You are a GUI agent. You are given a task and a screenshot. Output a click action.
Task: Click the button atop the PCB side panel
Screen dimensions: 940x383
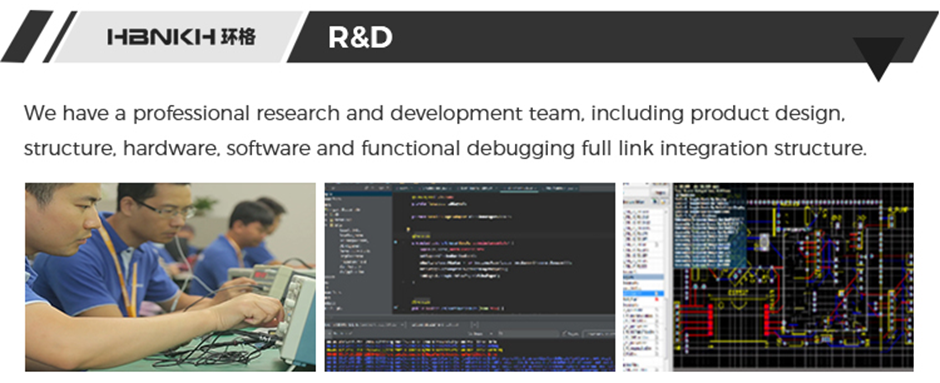[661, 193]
